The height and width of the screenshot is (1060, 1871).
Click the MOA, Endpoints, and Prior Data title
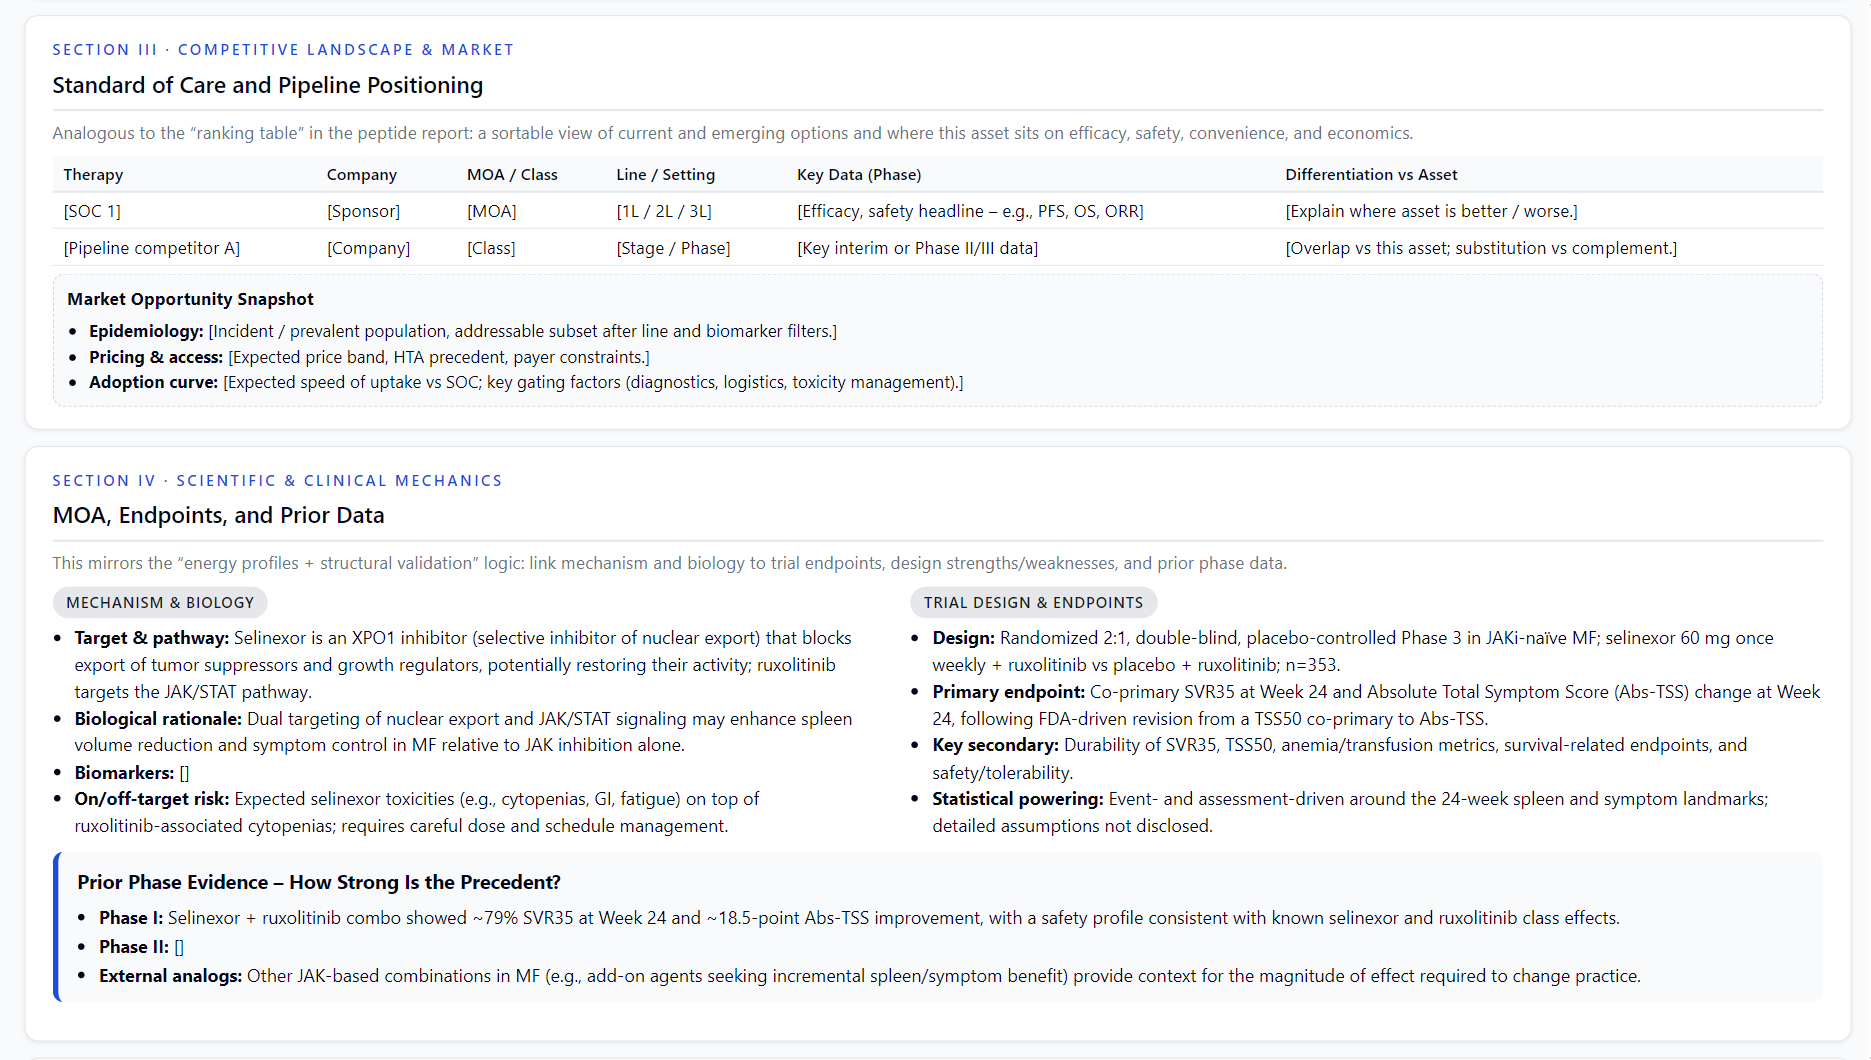click(218, 516)
